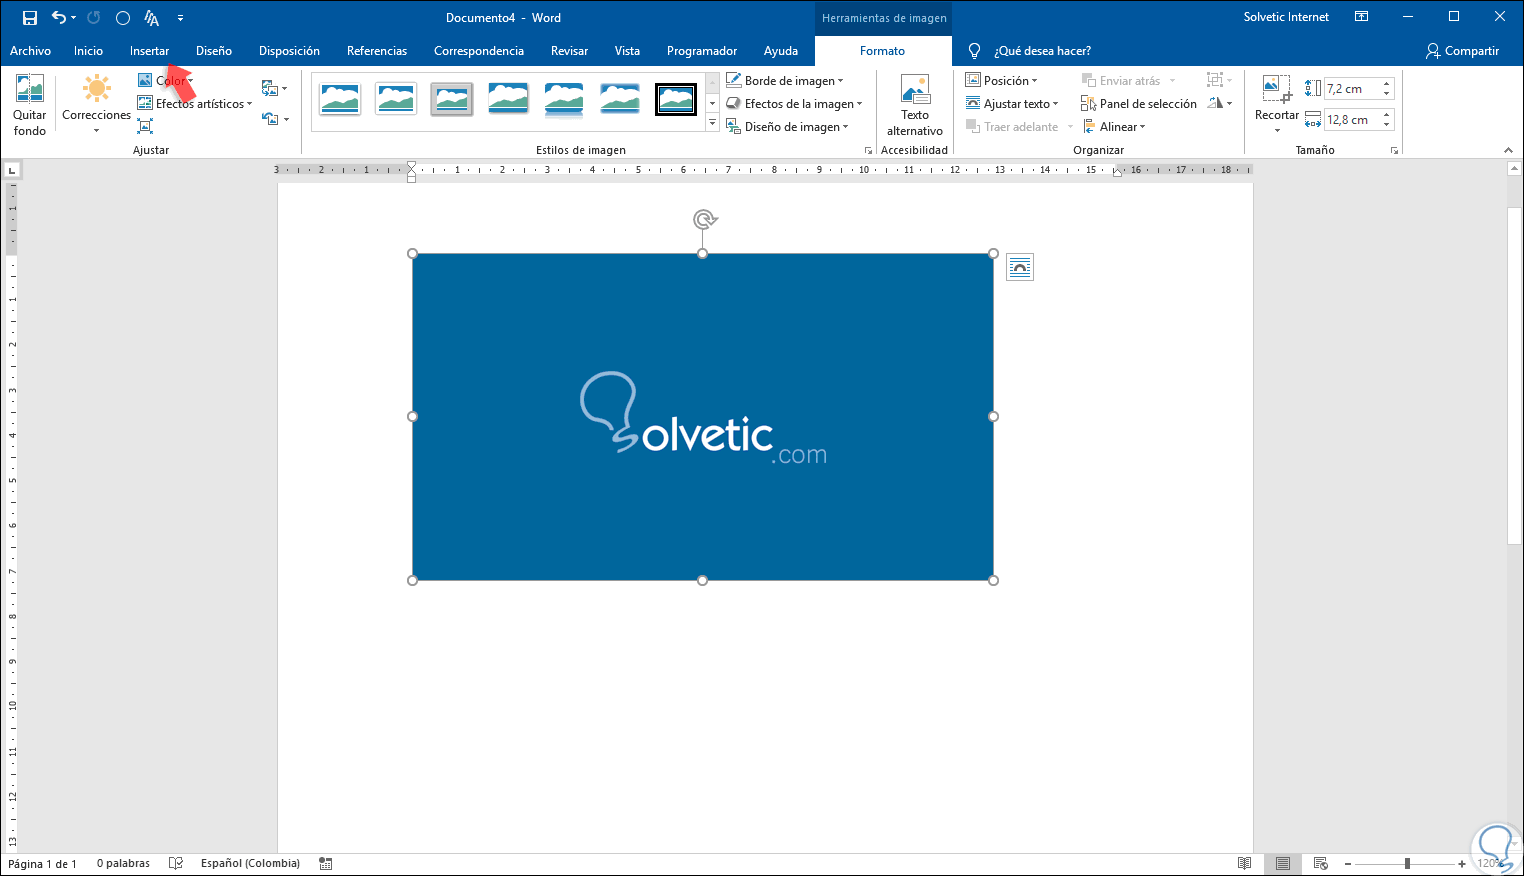Click the proofing check icon in status bar

(x=176, y=864)
